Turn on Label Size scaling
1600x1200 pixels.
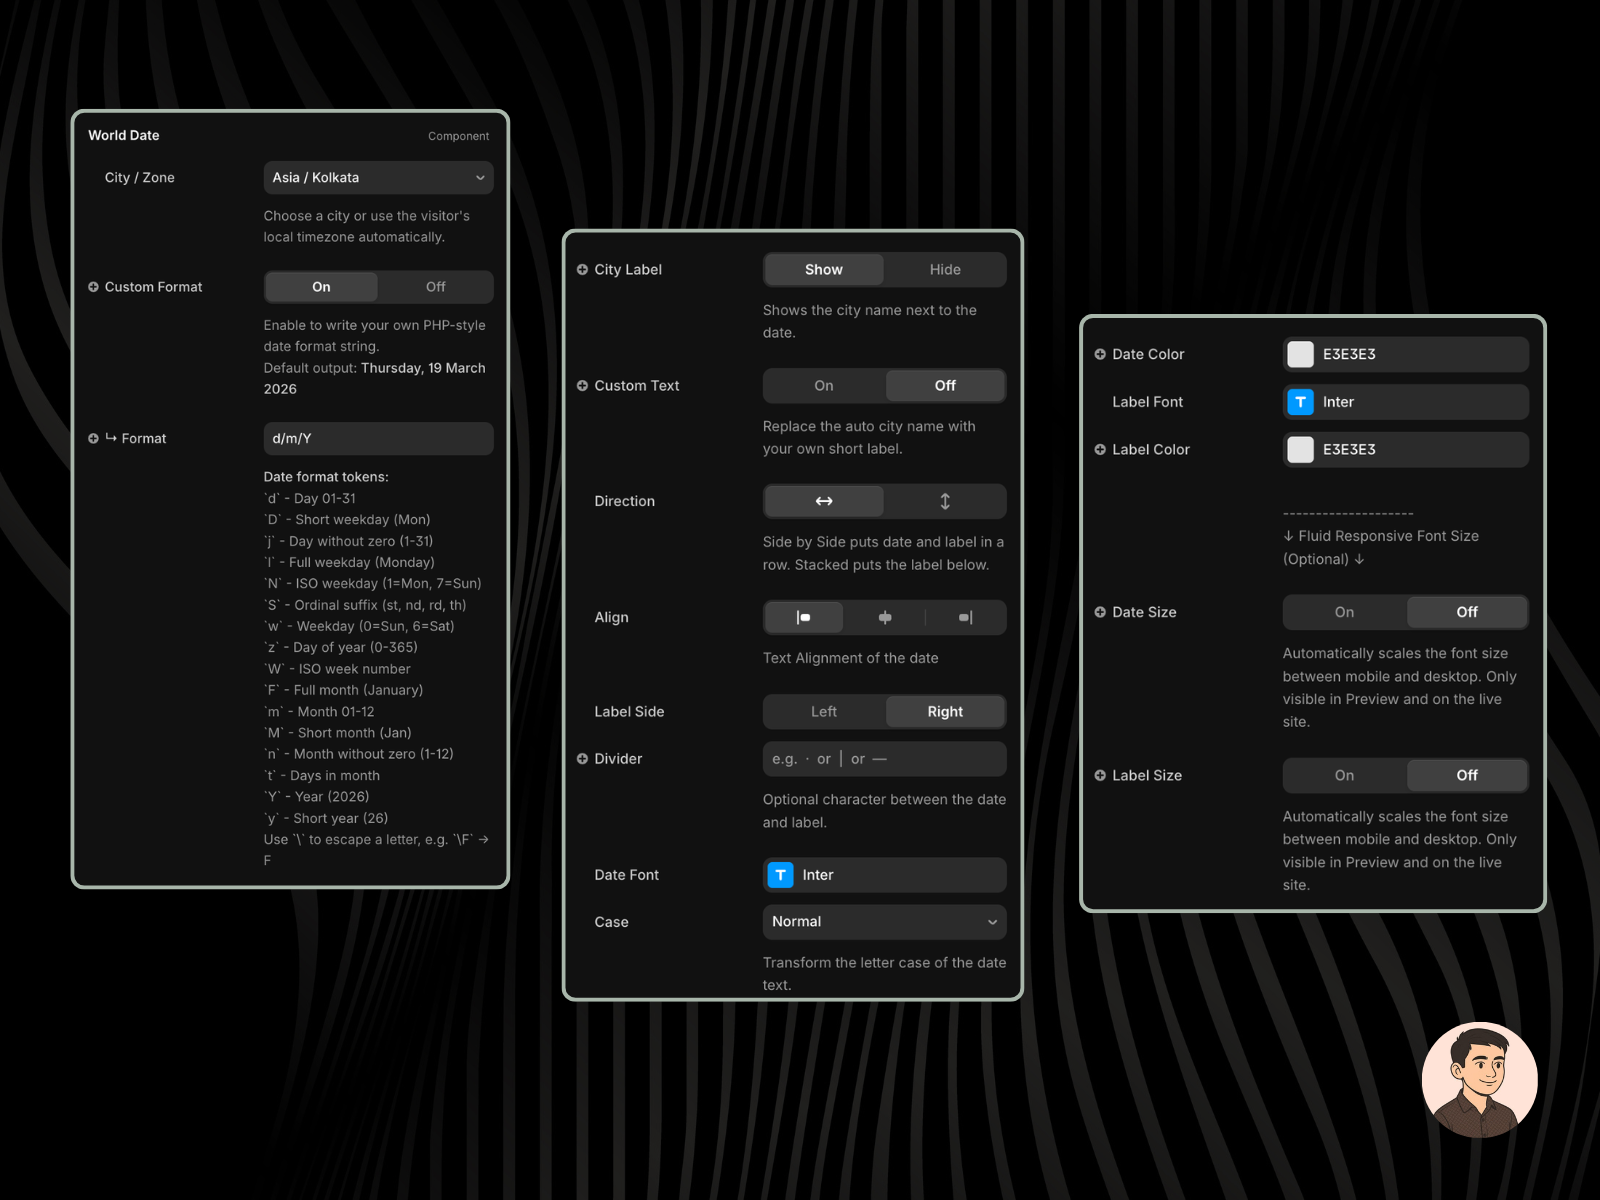(1343, 775)
